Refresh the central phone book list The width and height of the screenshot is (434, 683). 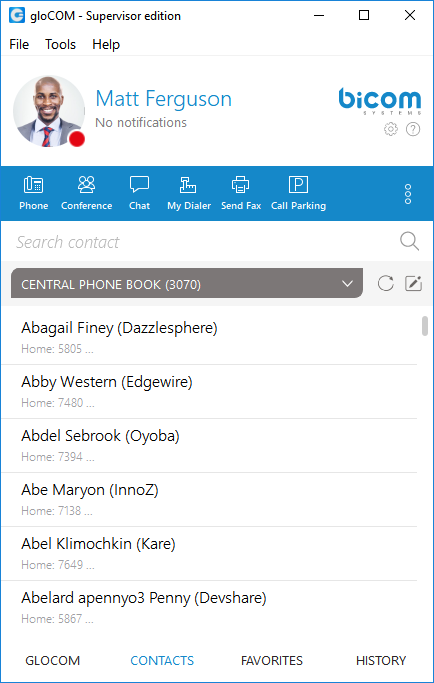[386, 284]
